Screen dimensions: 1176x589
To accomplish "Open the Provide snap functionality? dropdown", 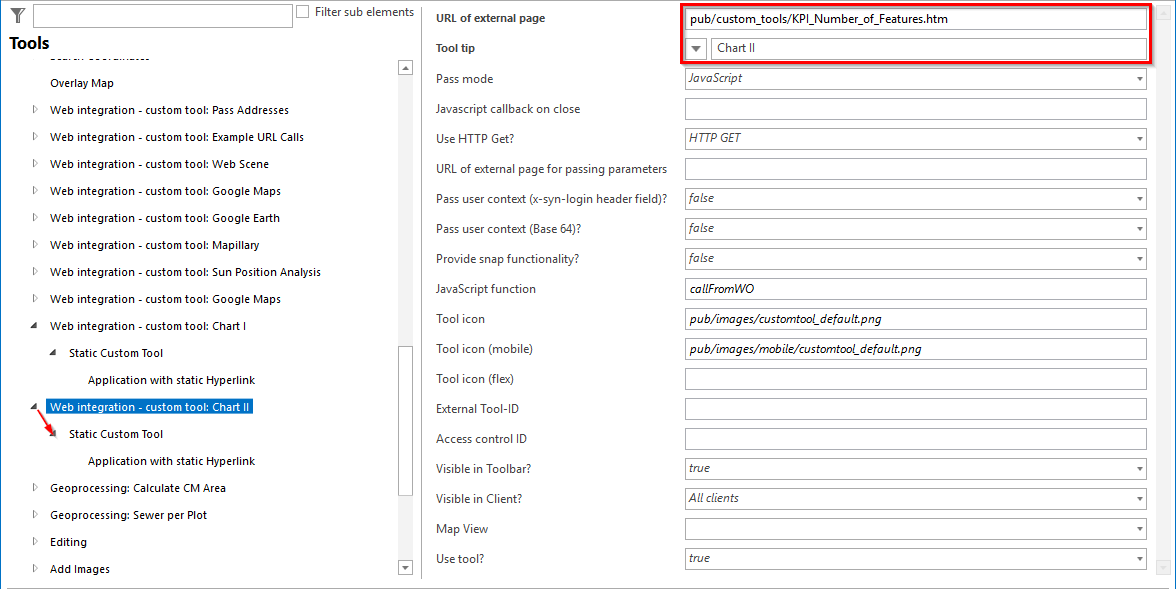I will point(1138,258).
